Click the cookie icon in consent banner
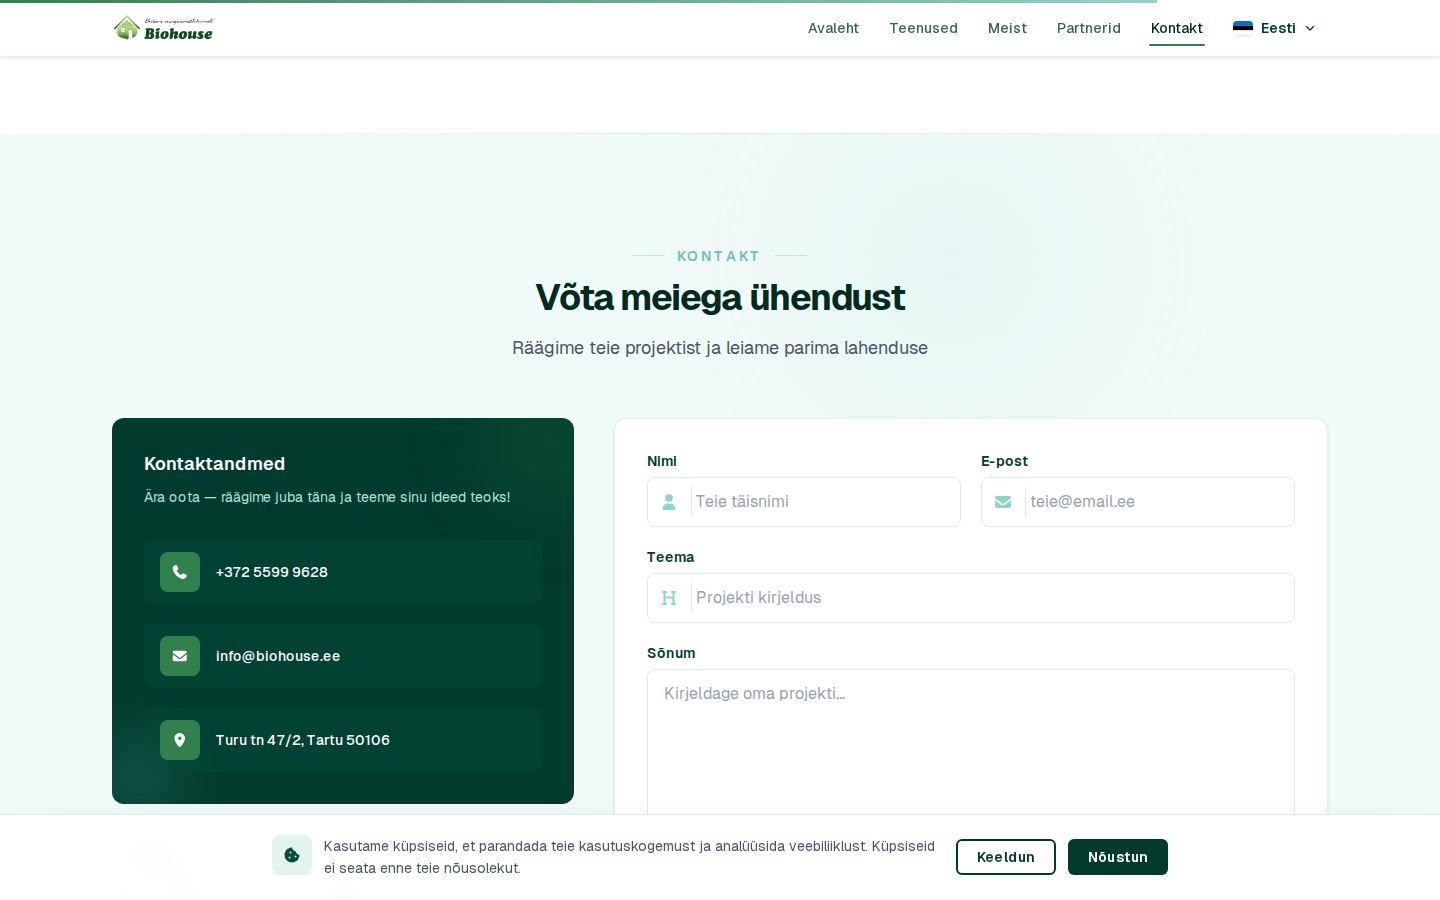The image size is (1440, 900). [x=292, y=855]
